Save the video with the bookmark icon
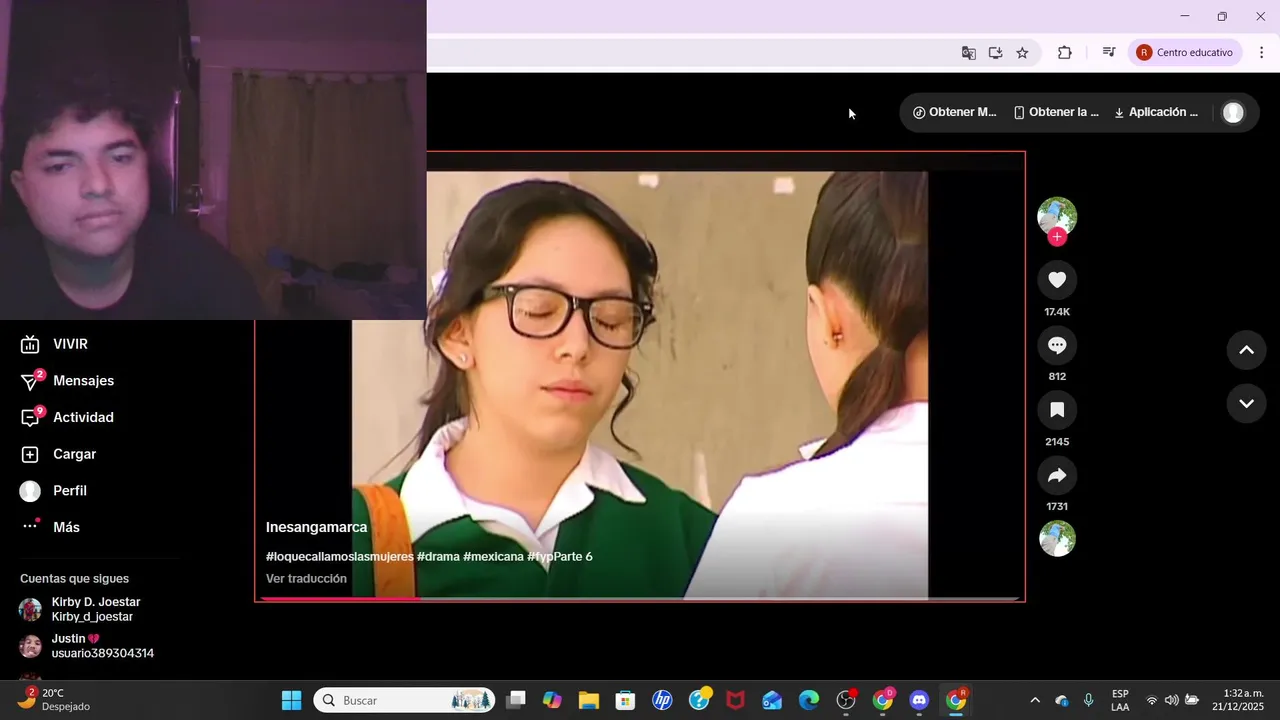 [1057, 410]
